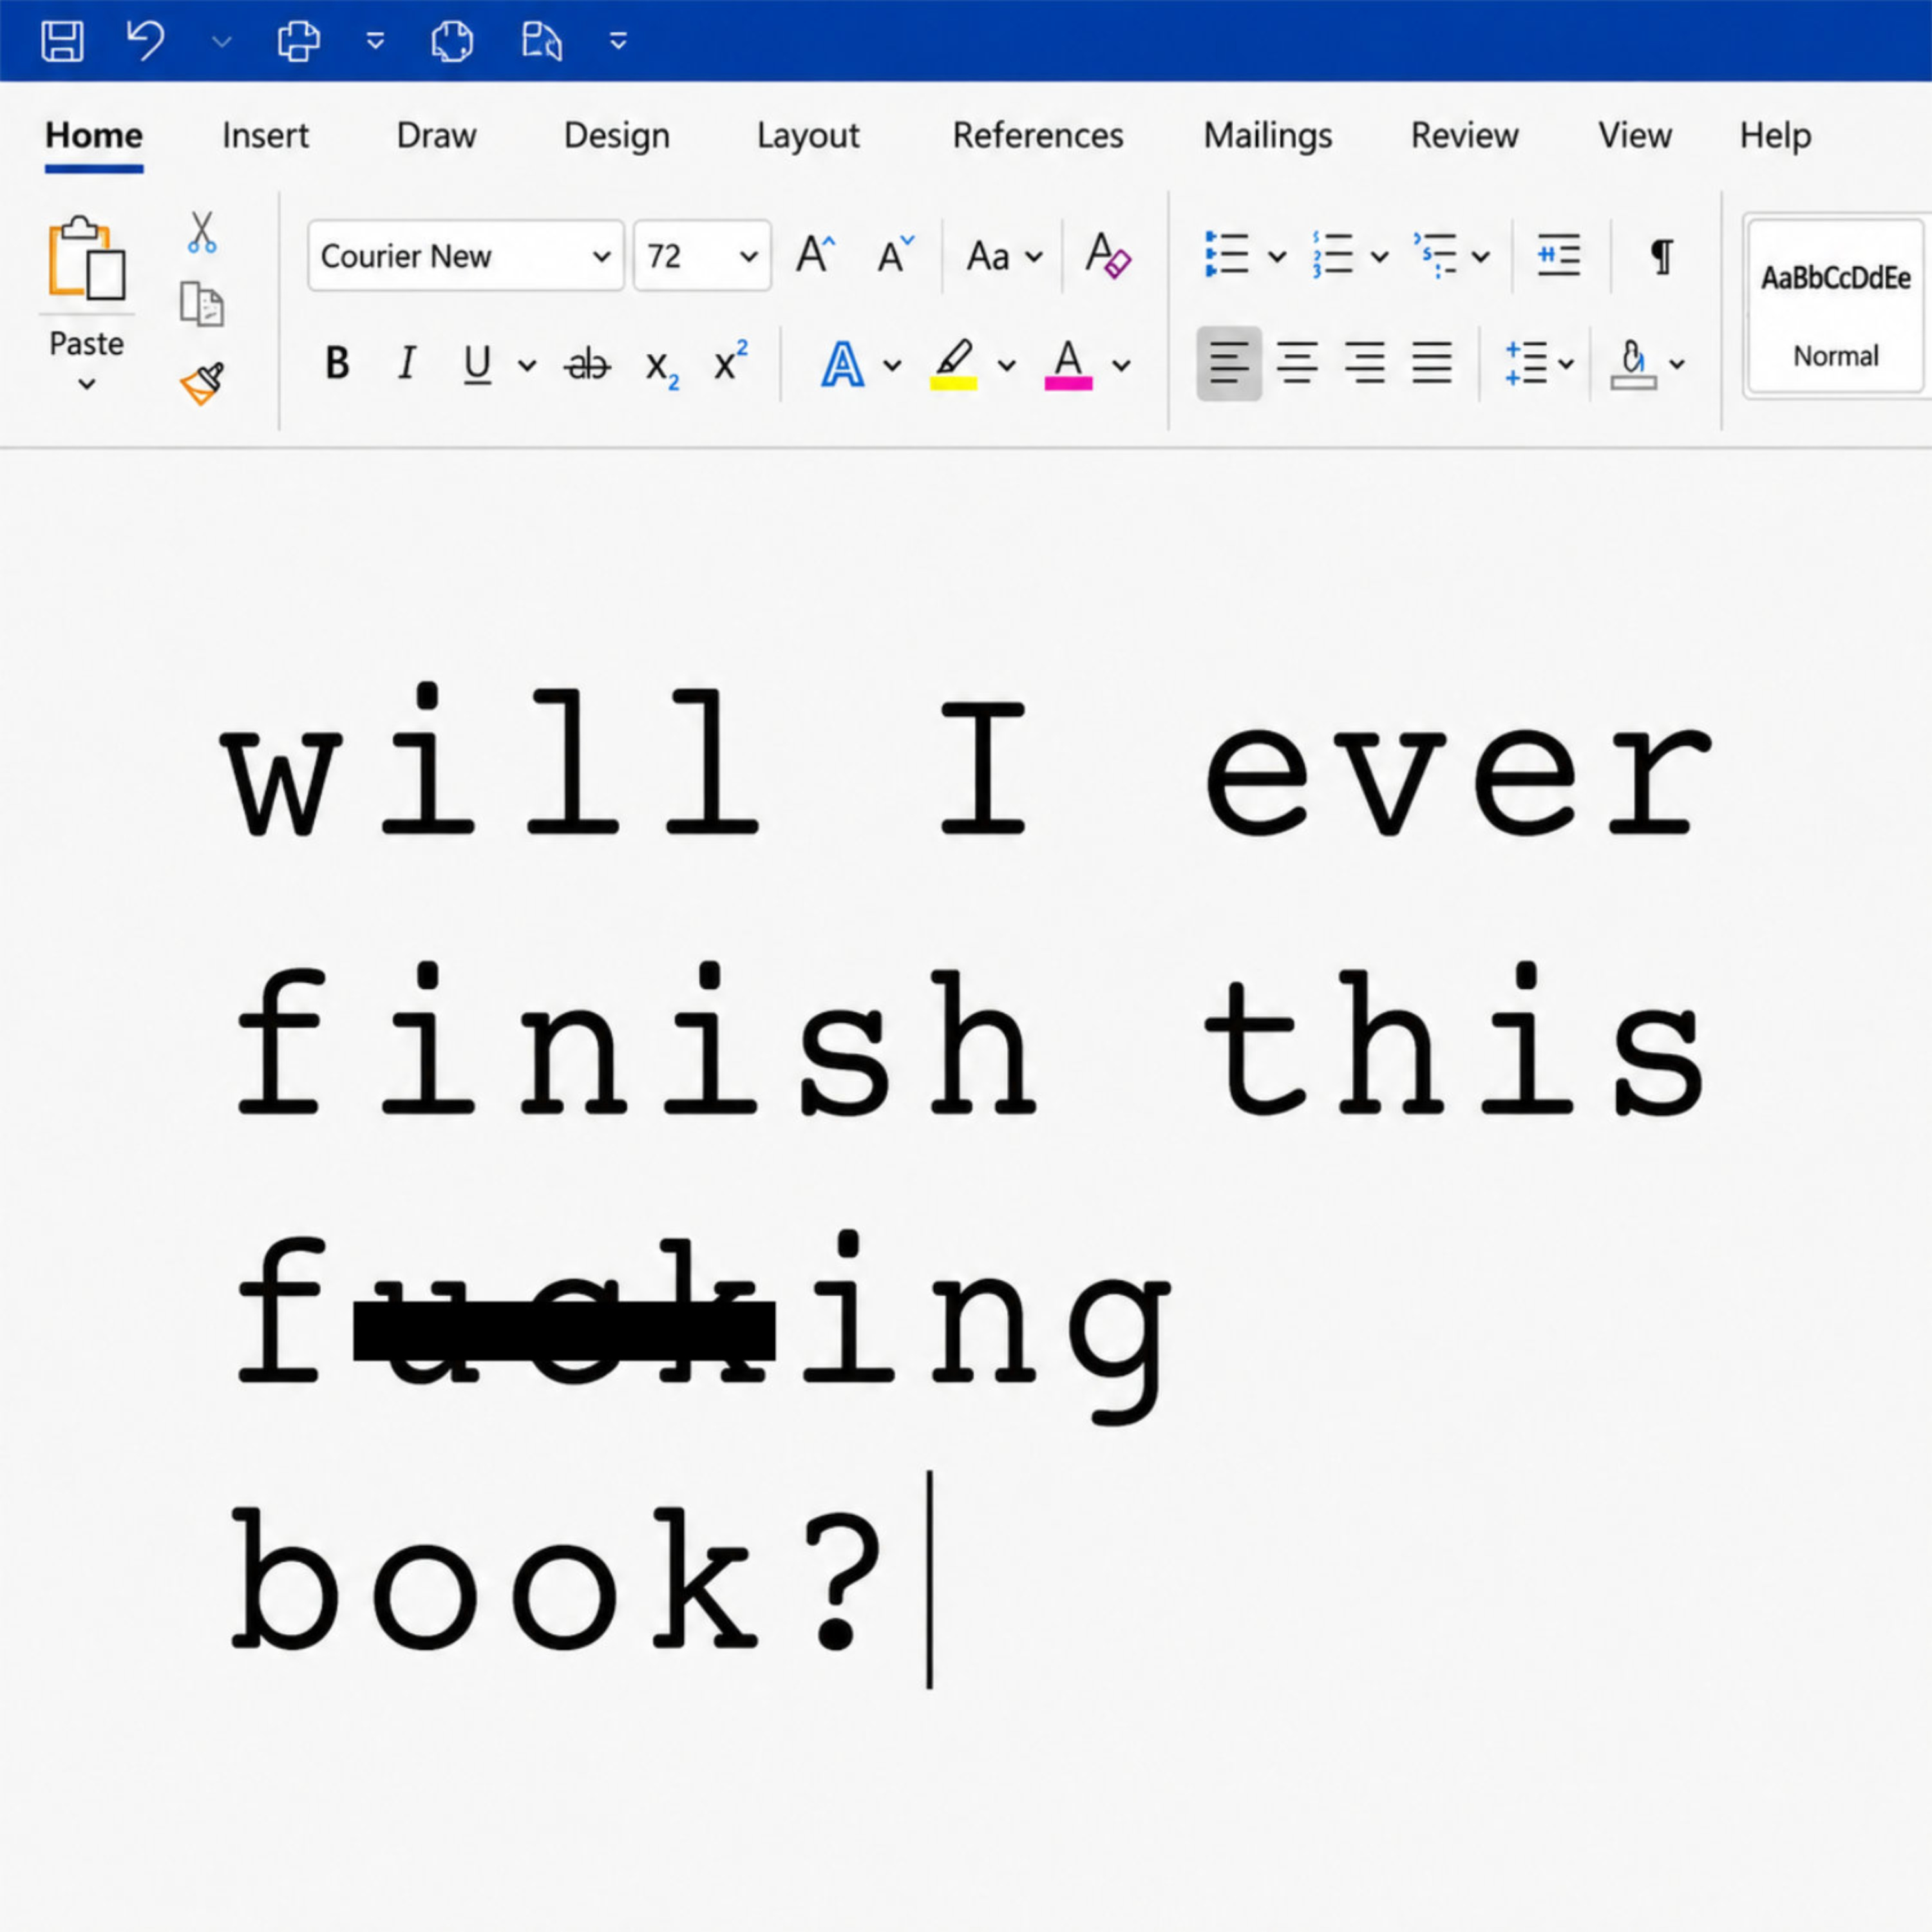Click the Save icon in the title bar

(62, 41)
